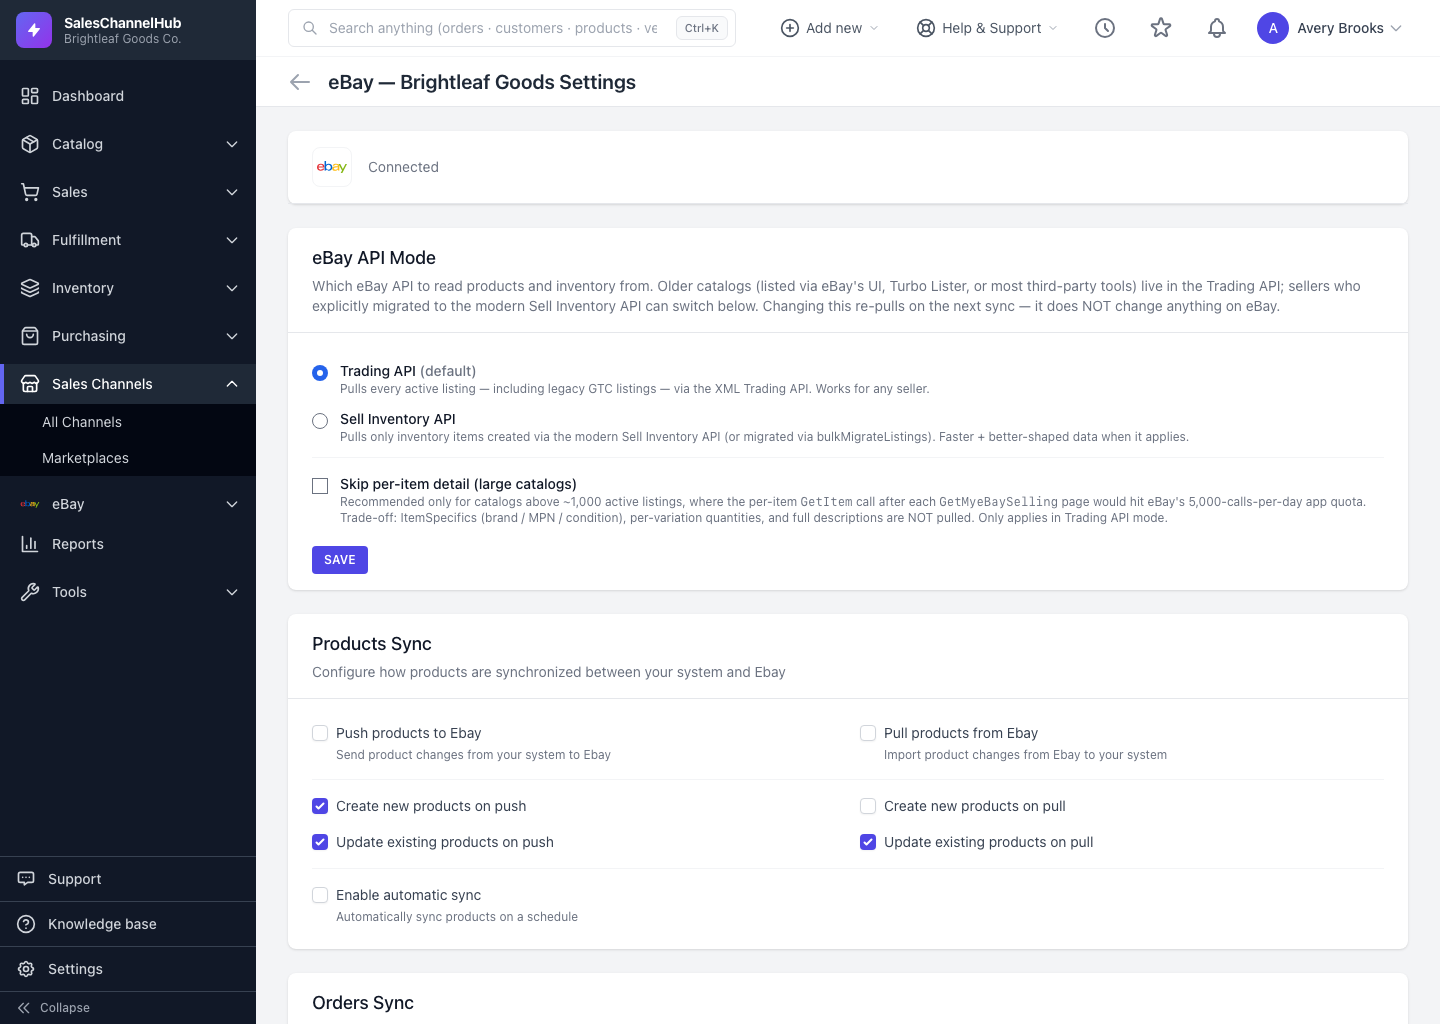
Task: Click the Ctrl+K shortcut badge
Action: 702,28
